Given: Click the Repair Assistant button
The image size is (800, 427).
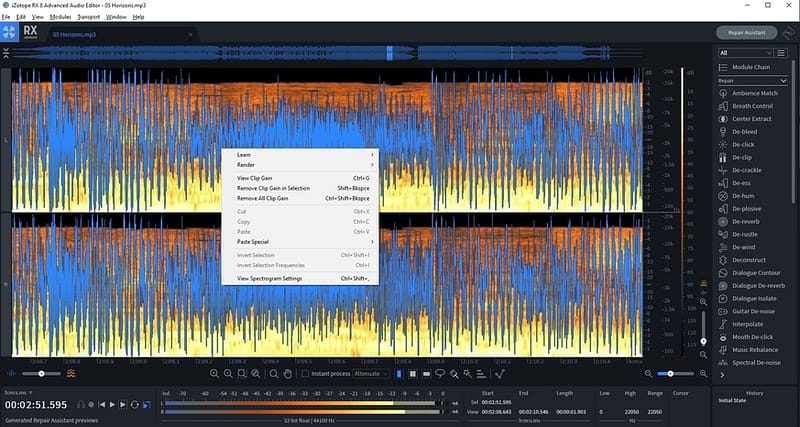Looking at the screenshot, I should [x=746, y=33].
